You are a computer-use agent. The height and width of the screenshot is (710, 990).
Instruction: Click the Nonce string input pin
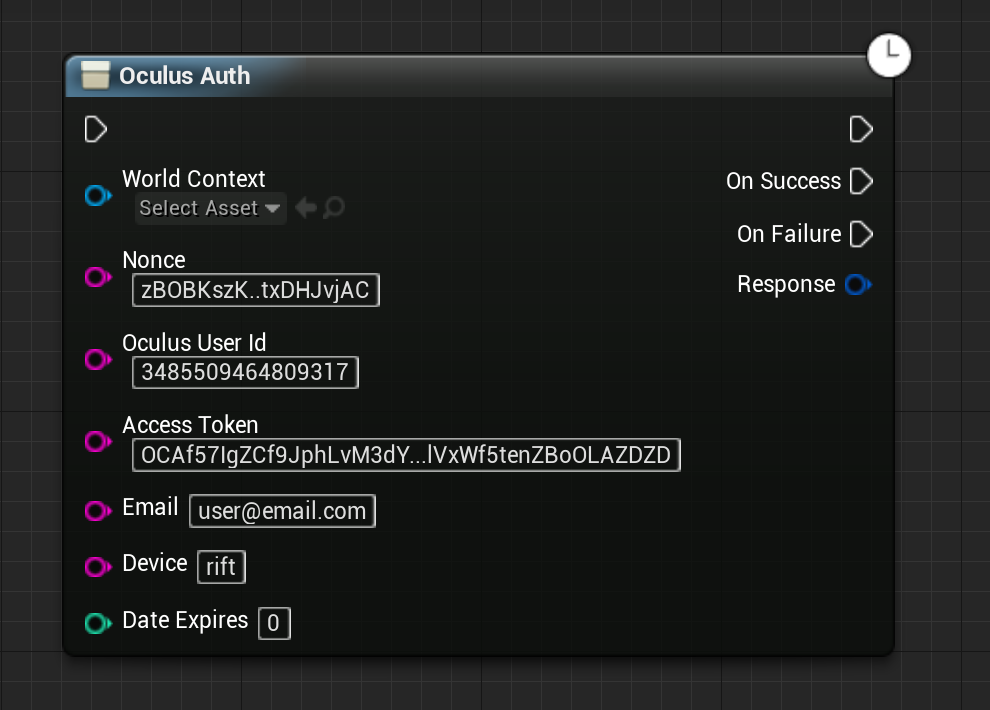(97, 277)
